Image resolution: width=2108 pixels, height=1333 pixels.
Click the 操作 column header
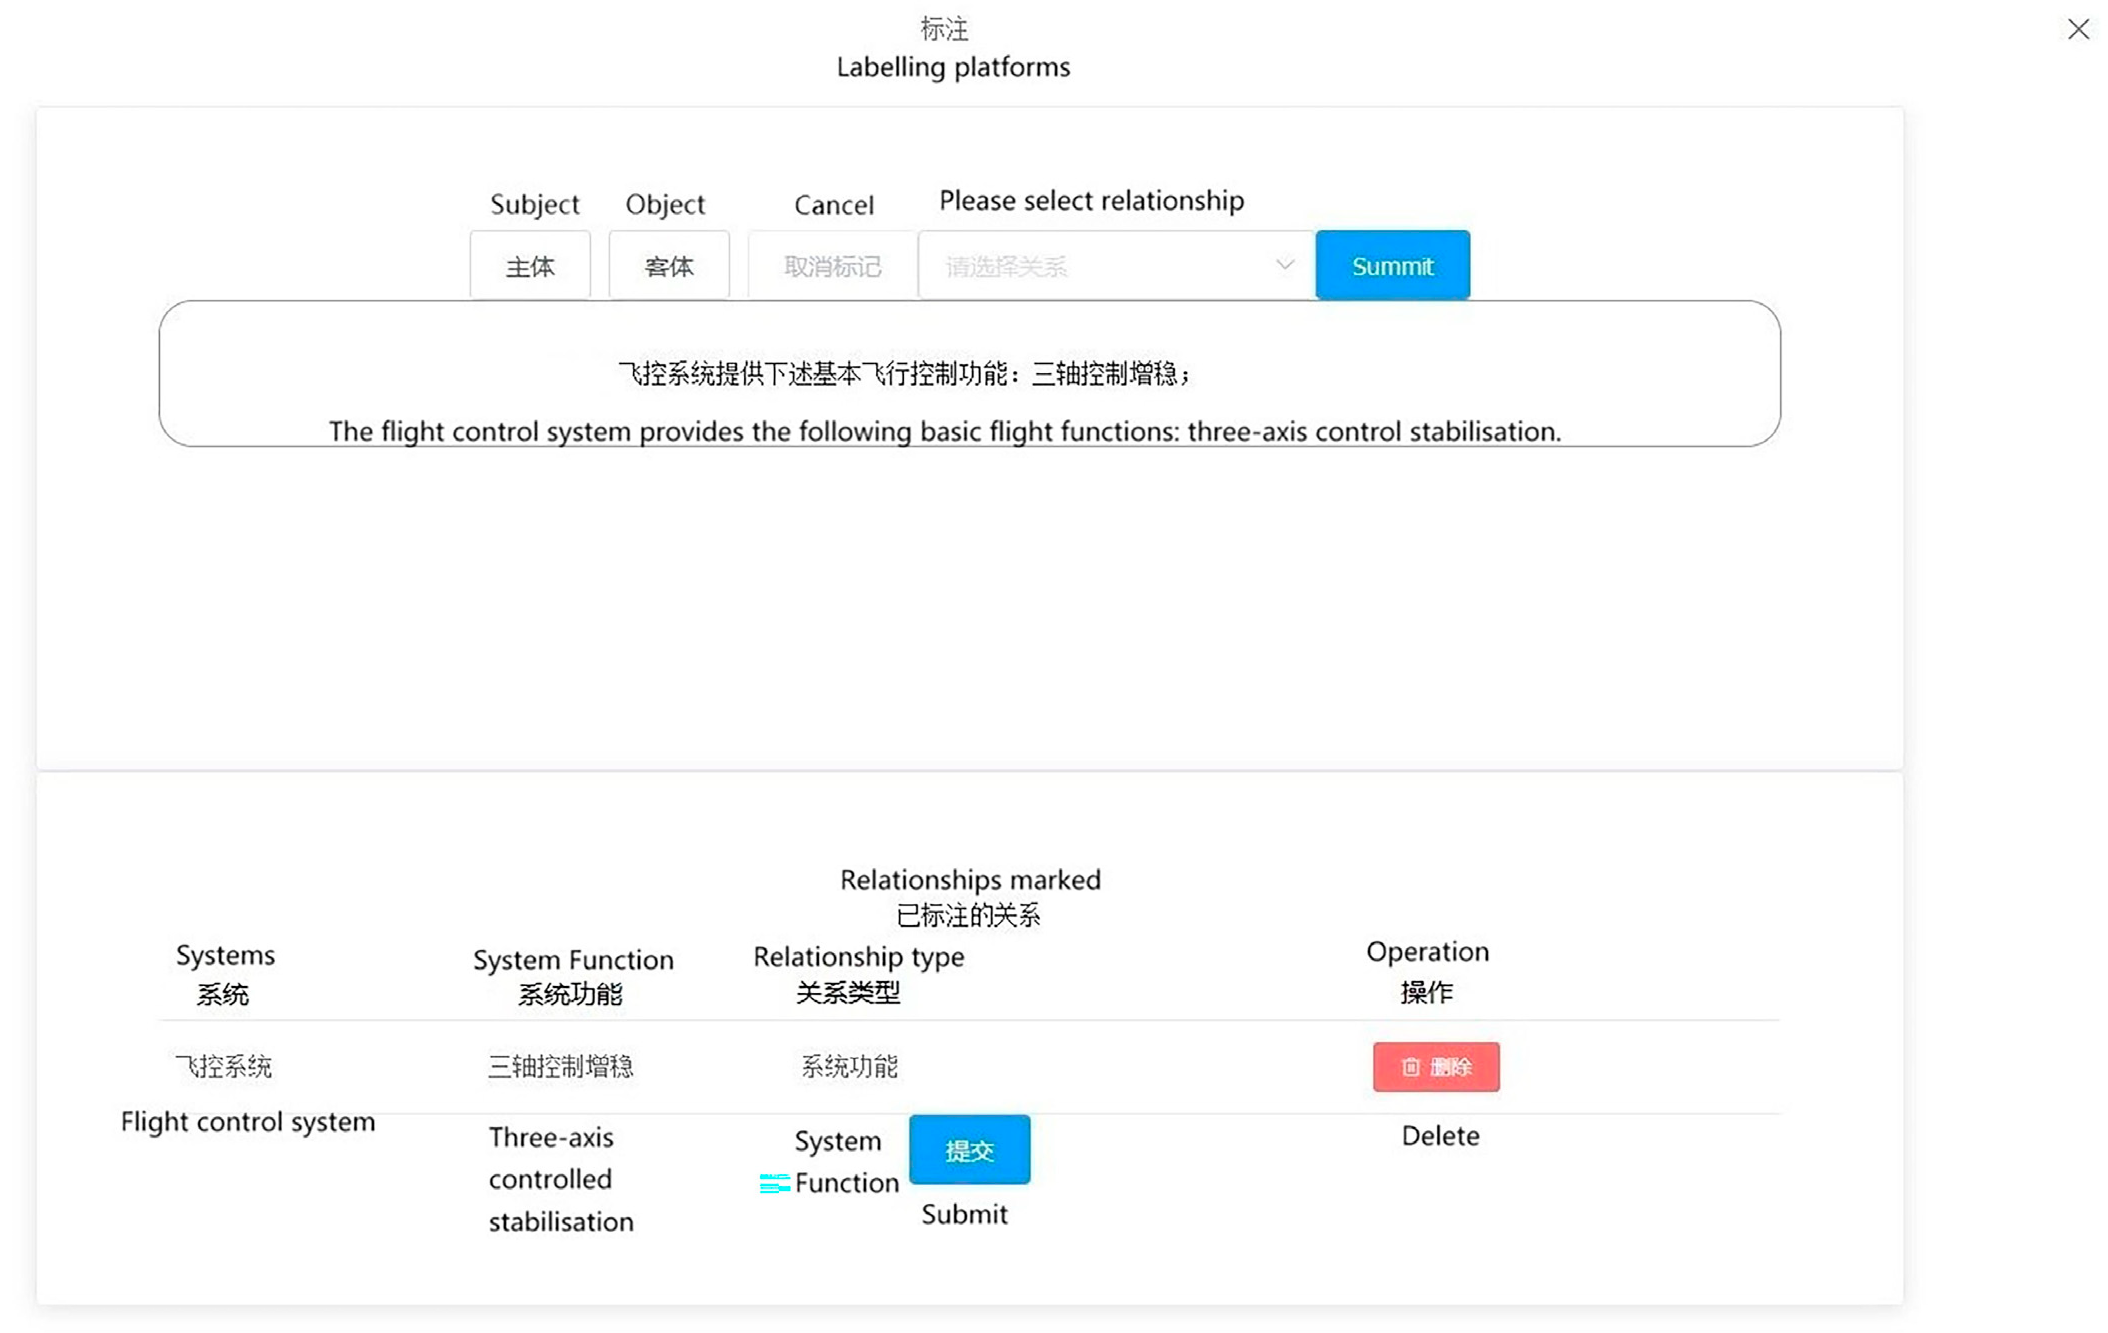coord(1426,992)
